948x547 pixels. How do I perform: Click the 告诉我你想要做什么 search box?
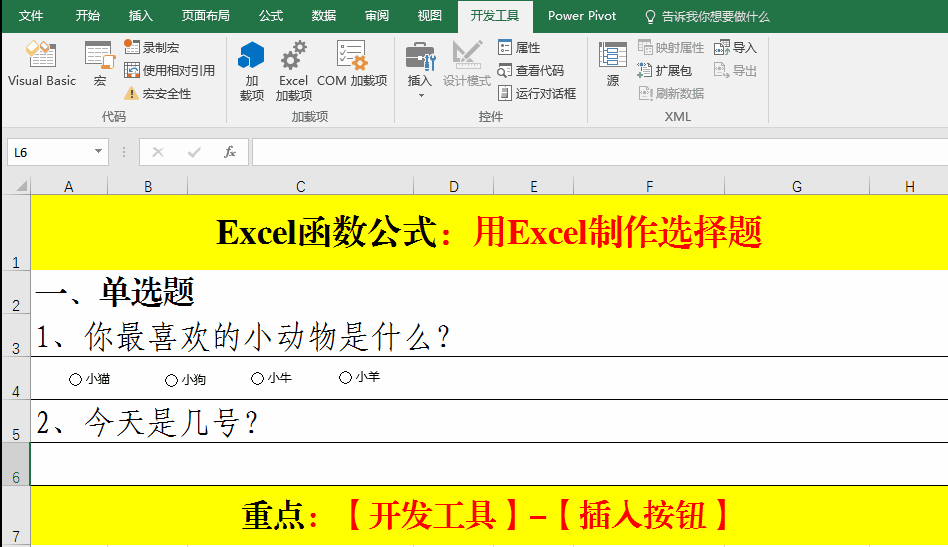pos(707,16)
